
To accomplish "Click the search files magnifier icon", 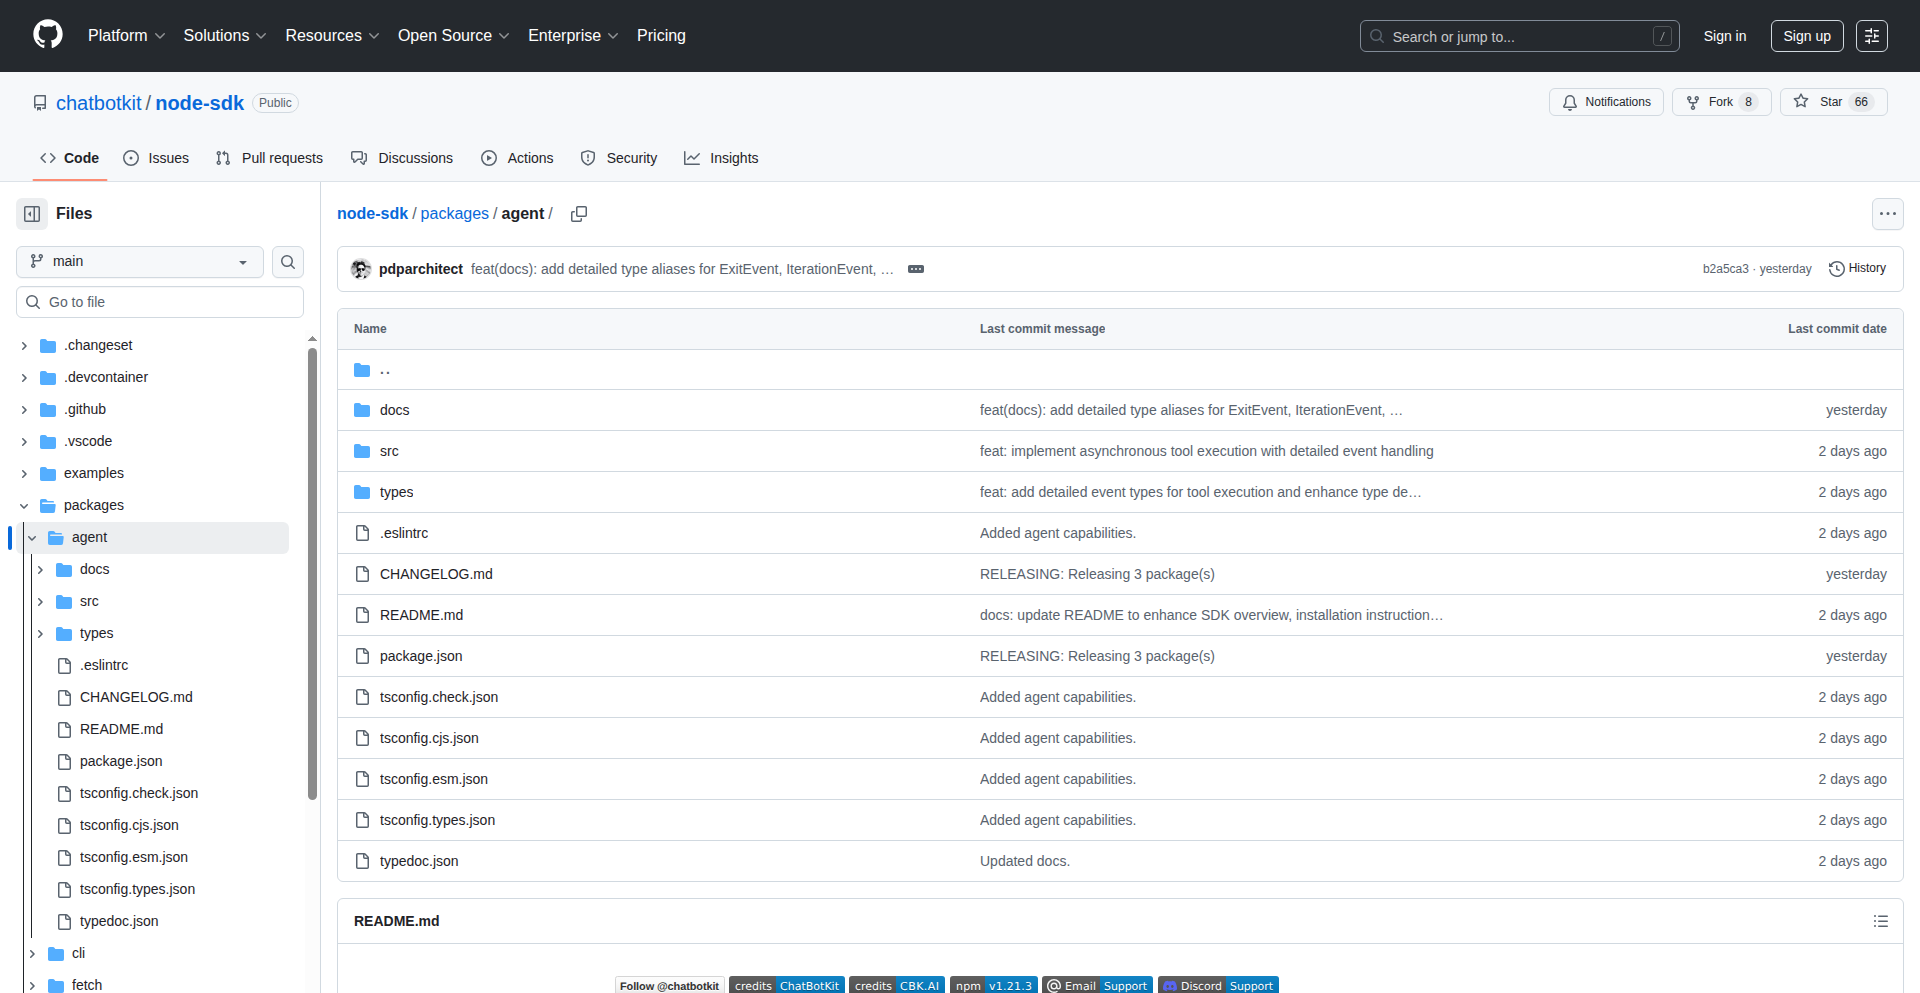I will click(288, 262).
